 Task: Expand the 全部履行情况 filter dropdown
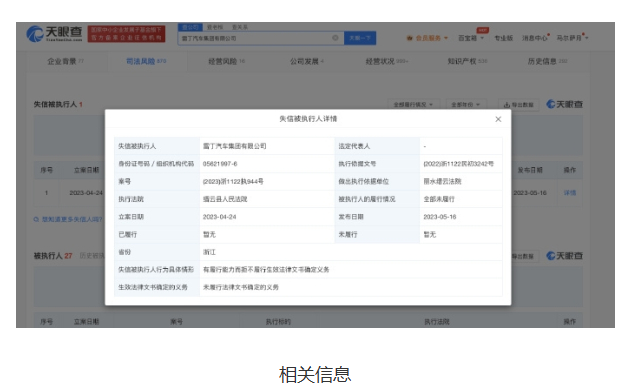pos(413,105)
